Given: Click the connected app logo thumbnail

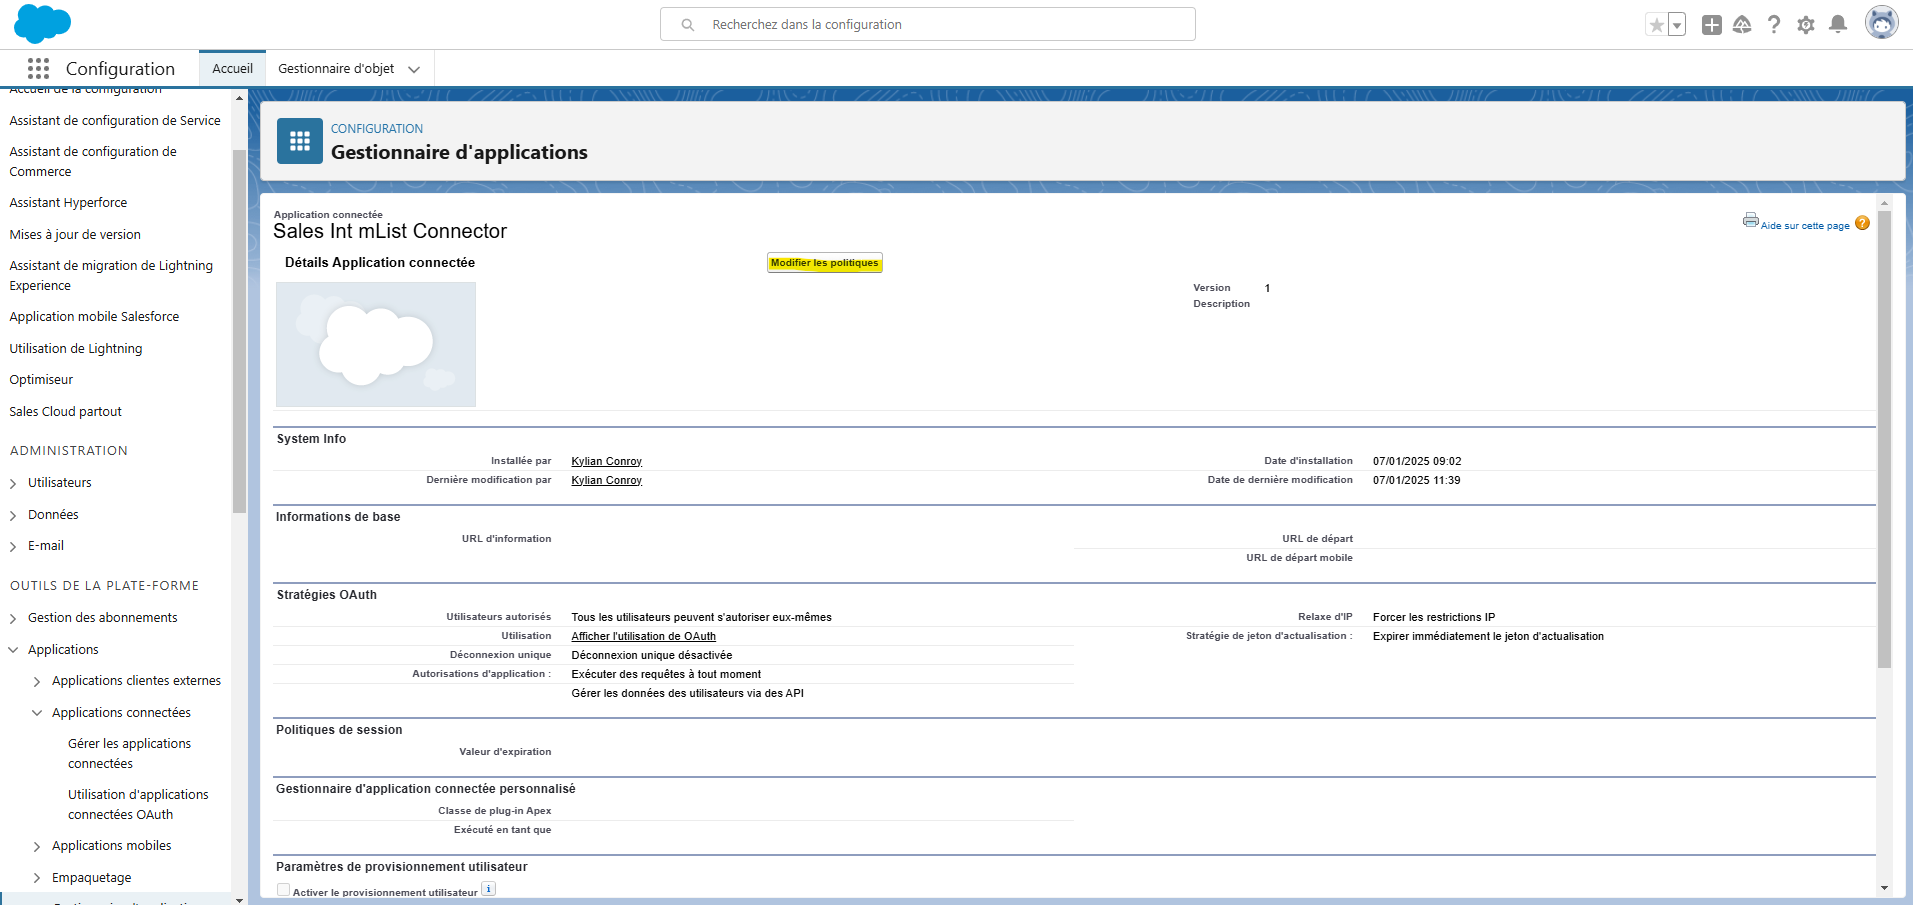Looking at the screenshot, I should click(x=376, y=344).
